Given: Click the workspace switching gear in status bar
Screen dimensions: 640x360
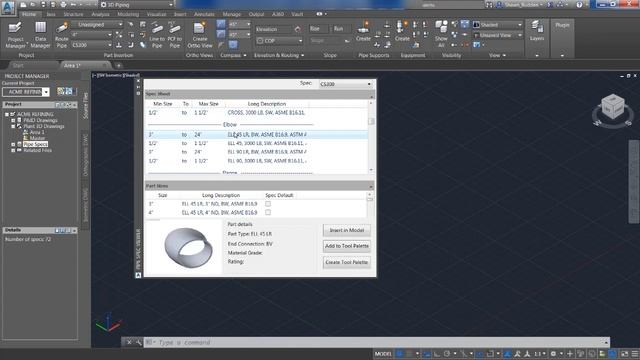Looking at the screenshot, I should pos(553,354).
